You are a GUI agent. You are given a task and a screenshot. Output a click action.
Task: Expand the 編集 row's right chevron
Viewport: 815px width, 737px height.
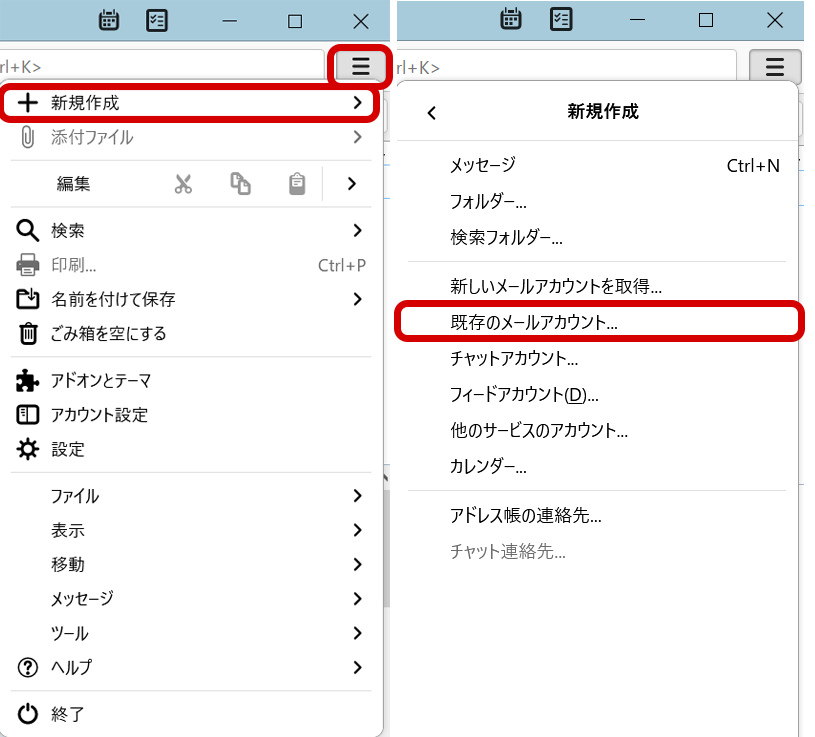[x=352, y=184]
